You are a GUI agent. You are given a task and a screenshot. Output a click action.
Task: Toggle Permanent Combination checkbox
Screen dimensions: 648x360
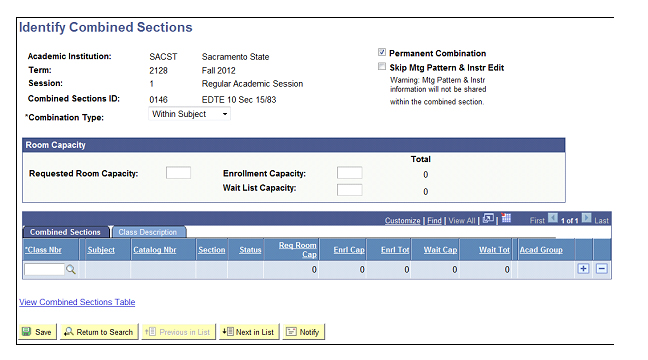(382, 52)
